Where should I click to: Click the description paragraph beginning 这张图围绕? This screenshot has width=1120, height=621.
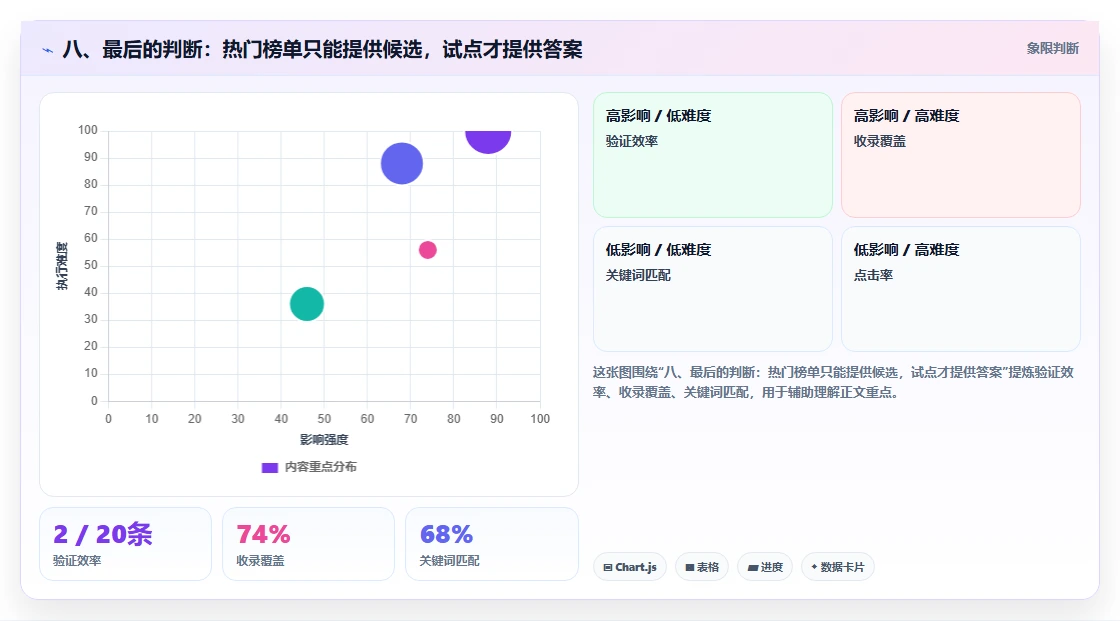tap(833, 382)
